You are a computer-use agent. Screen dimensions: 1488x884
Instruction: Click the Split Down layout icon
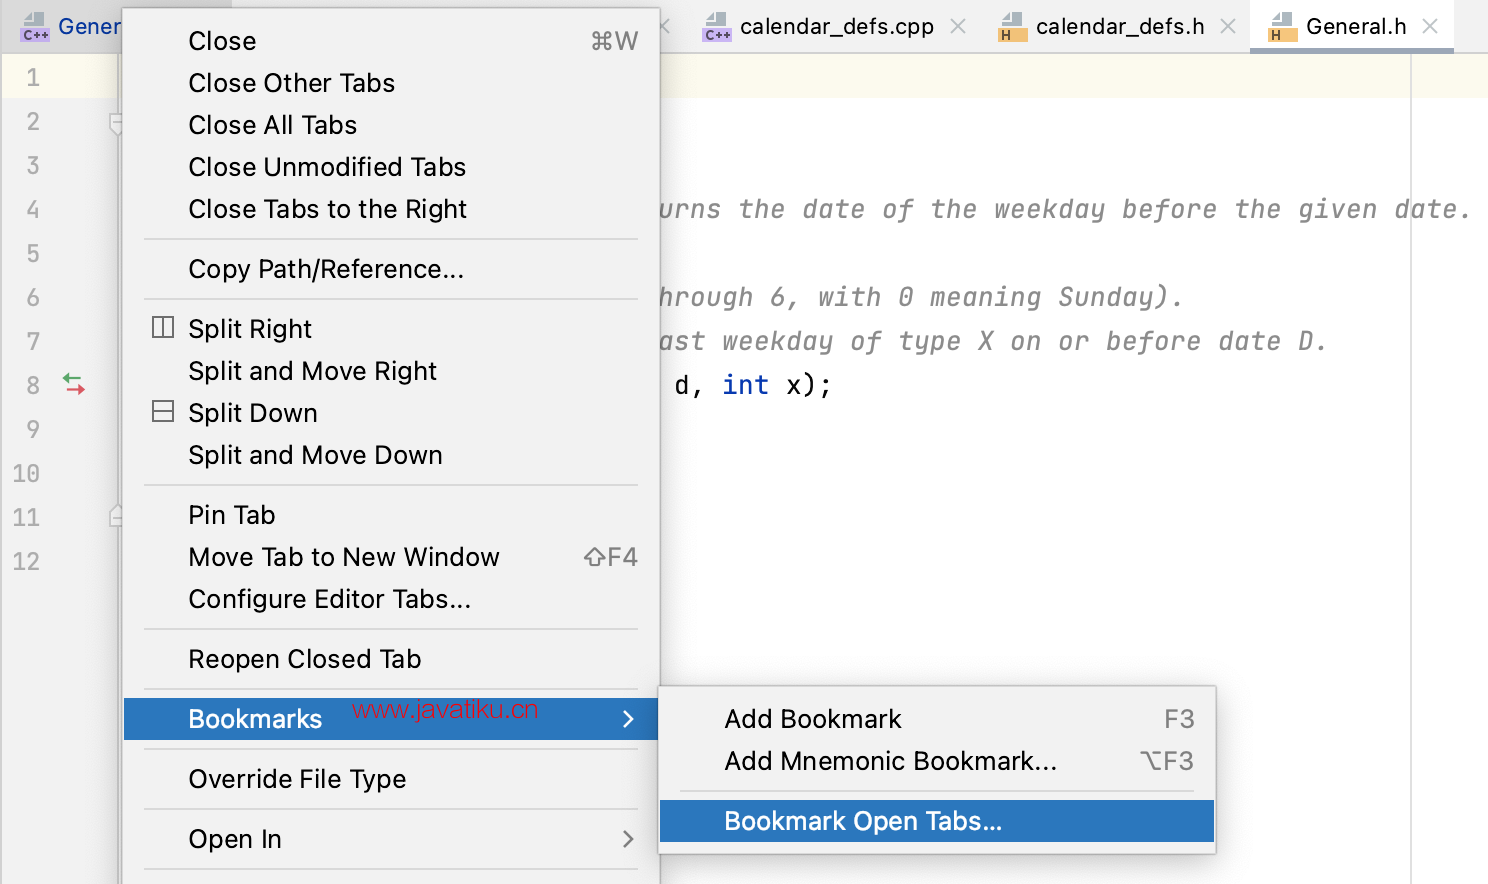click(163, 411)
